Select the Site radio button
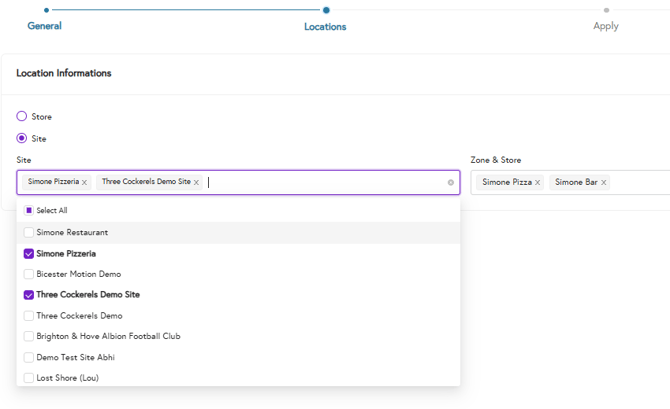This screenshot has width=670, height=409. pyautogui.click(x=22, y=139)
